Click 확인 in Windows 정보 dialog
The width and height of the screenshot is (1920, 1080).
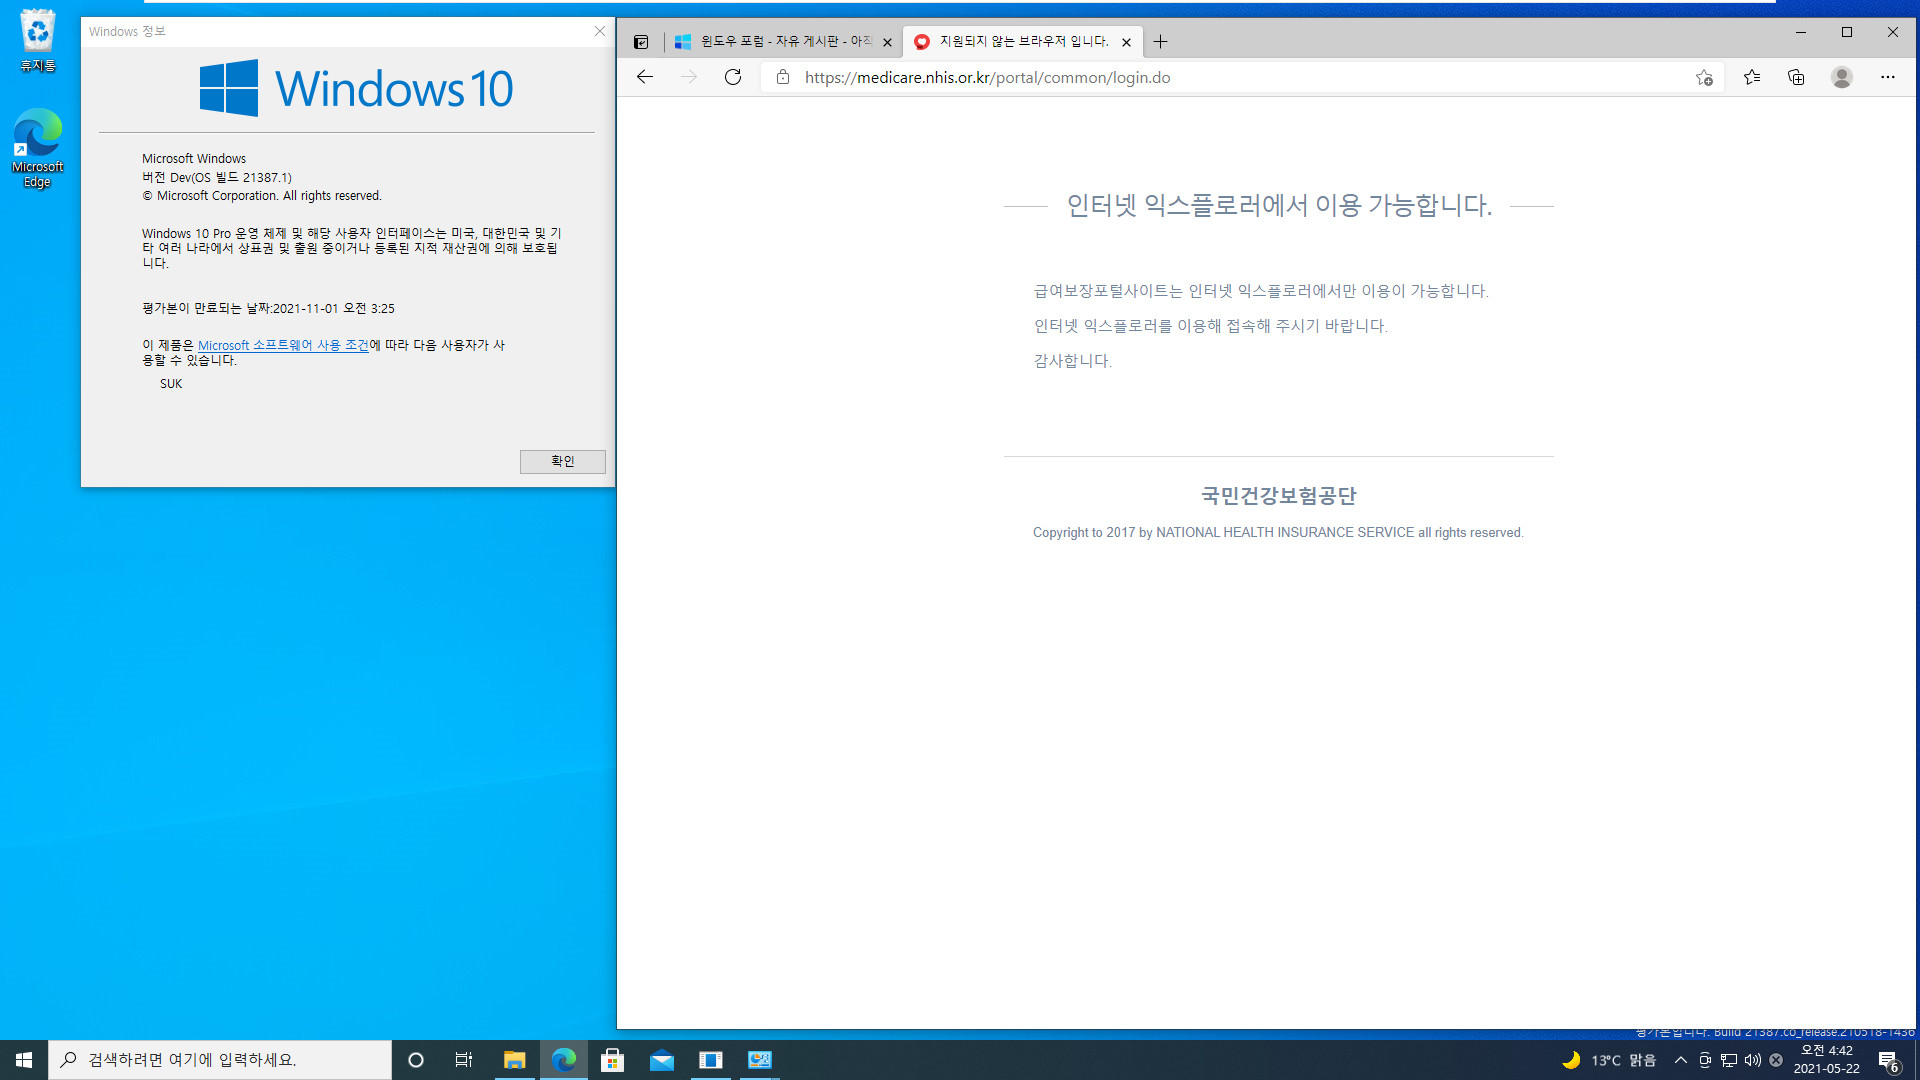[563, 461]
